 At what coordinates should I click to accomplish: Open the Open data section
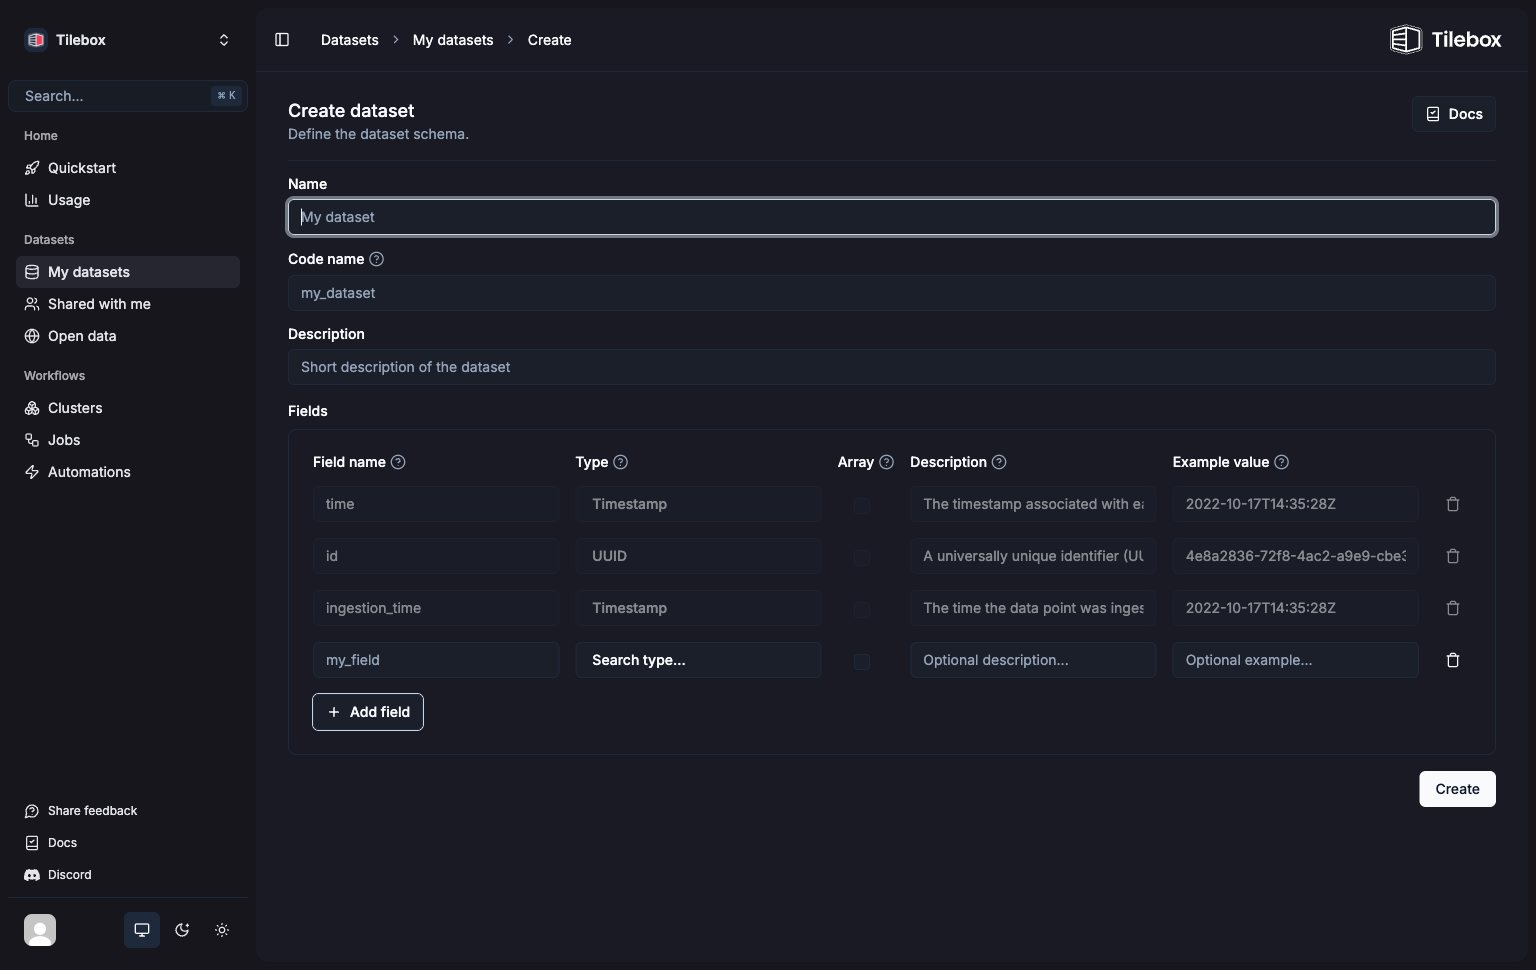point(128,336)
